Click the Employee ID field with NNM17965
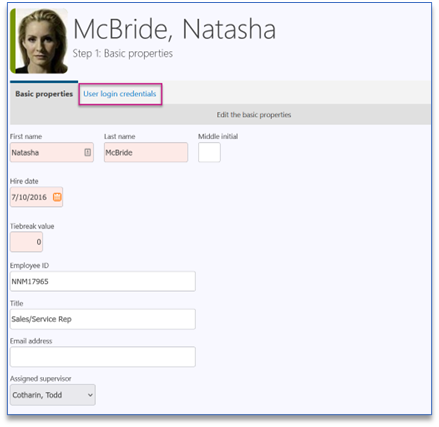Image resolution: width=439 pixels, height=427 pixels. coord(103,281)
